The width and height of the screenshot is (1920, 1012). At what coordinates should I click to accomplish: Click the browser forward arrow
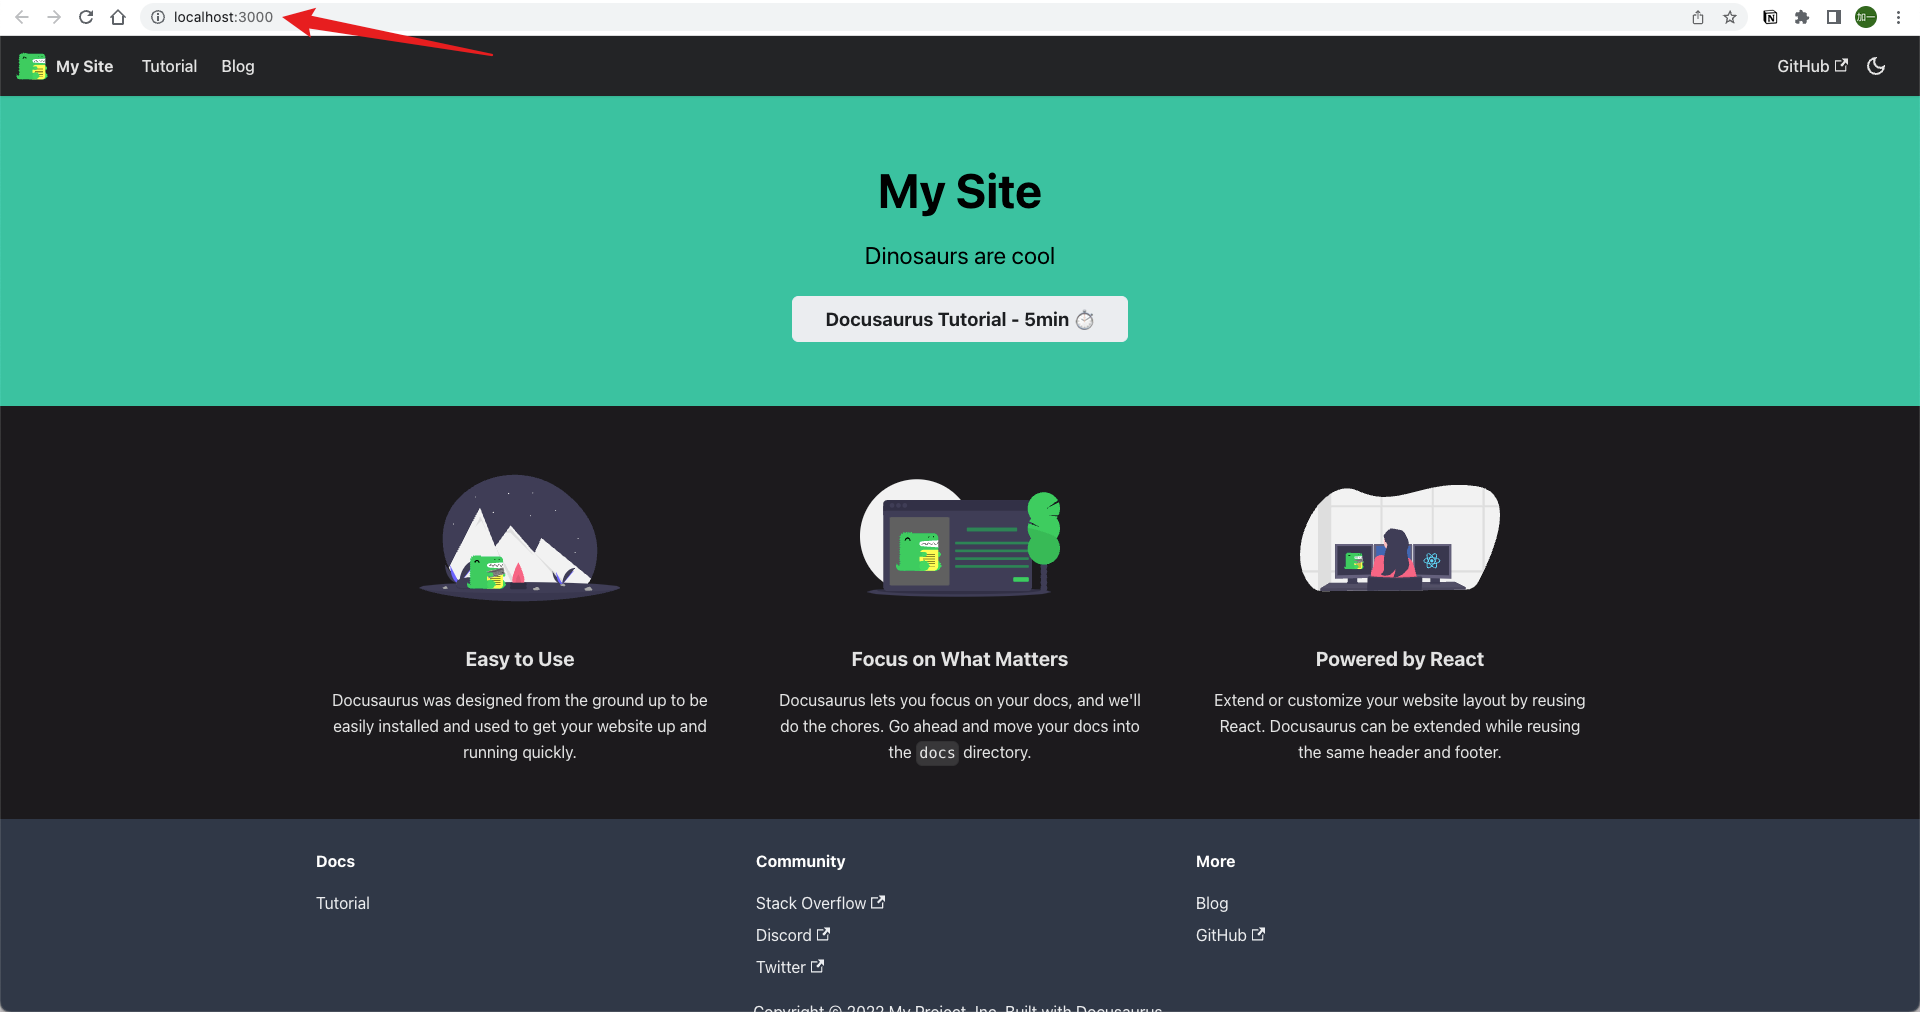point(54,17)
